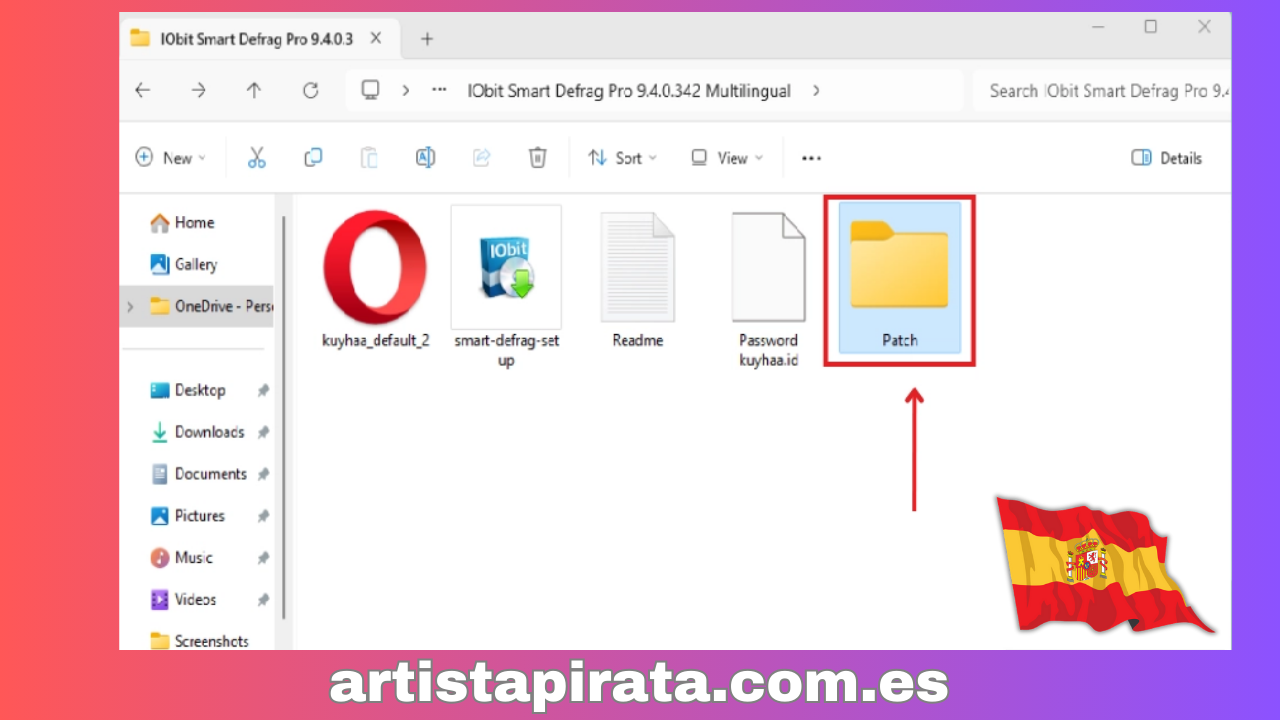Screen dimensions: 1280x720
Task: Go forward with the right arrow
Action: [x=198, y=90]
